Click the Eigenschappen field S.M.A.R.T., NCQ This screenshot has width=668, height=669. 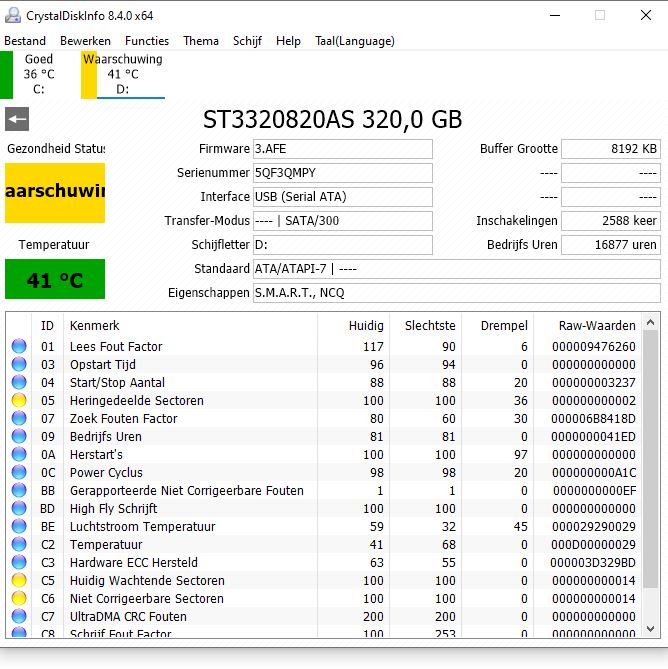tap(457, 293)
